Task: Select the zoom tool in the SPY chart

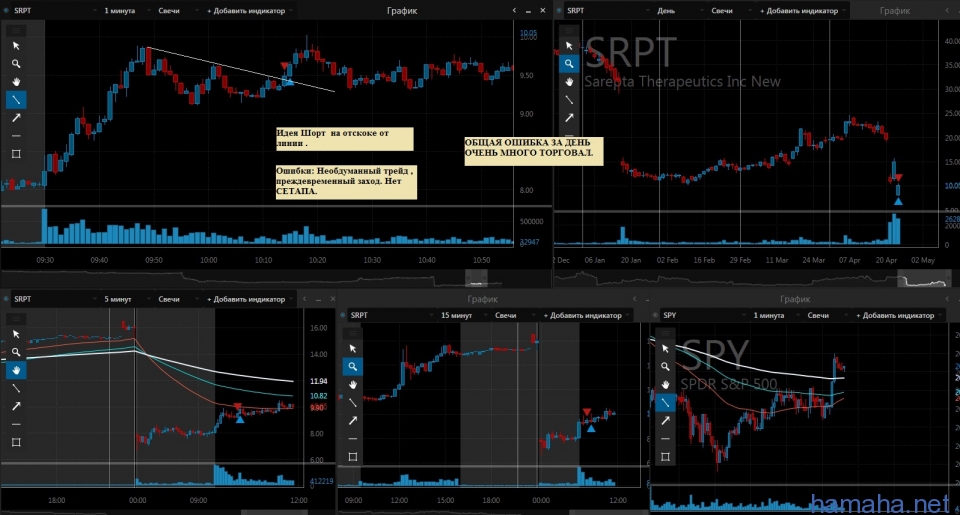Action: point(666,366)
